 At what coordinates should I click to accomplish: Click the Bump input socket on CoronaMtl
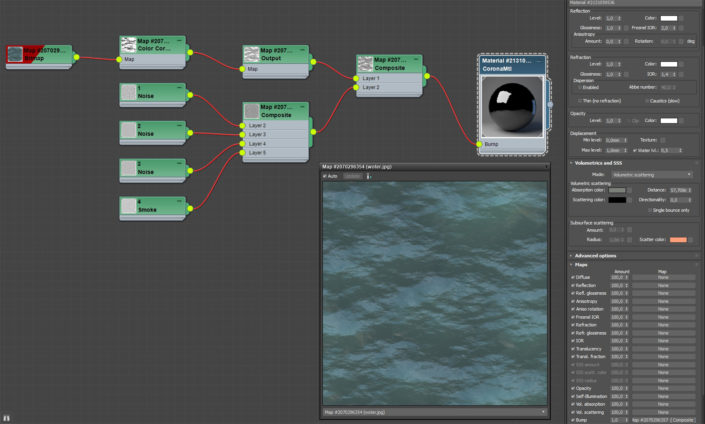tap(478, 145)
